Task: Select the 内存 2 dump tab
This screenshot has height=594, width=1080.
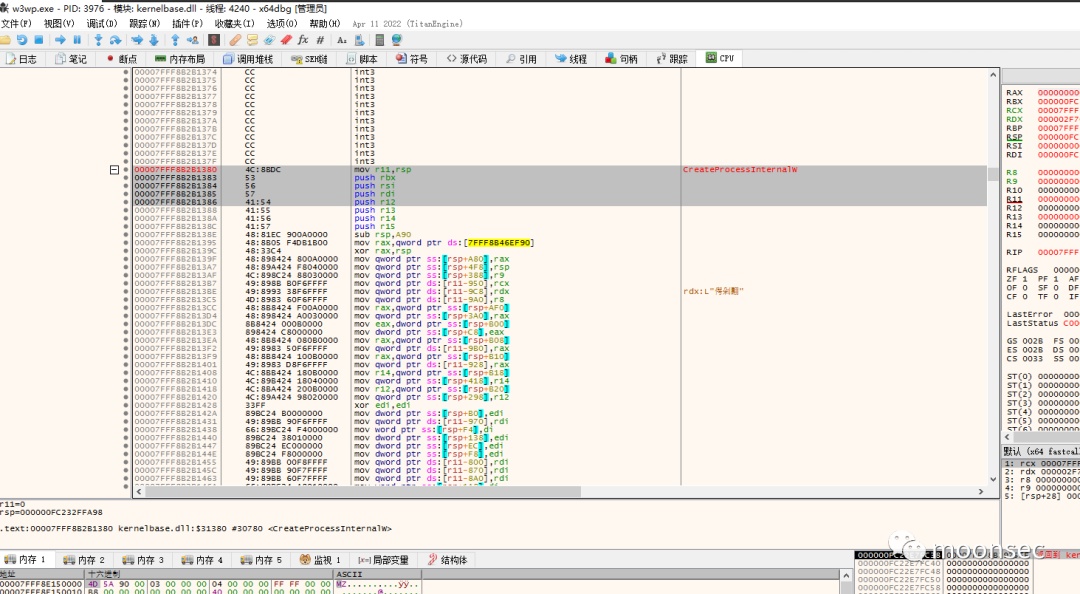Action: (x=84, y=560)
